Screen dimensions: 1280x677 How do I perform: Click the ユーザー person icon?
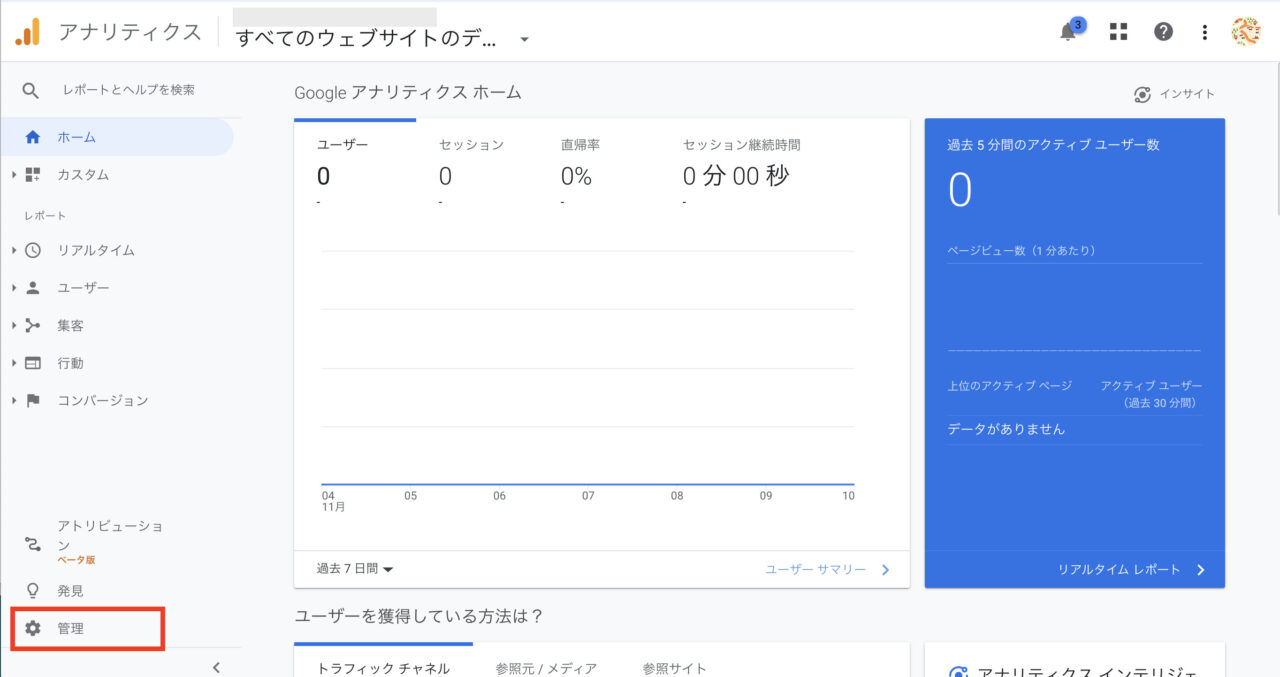[x=33, y=288]
